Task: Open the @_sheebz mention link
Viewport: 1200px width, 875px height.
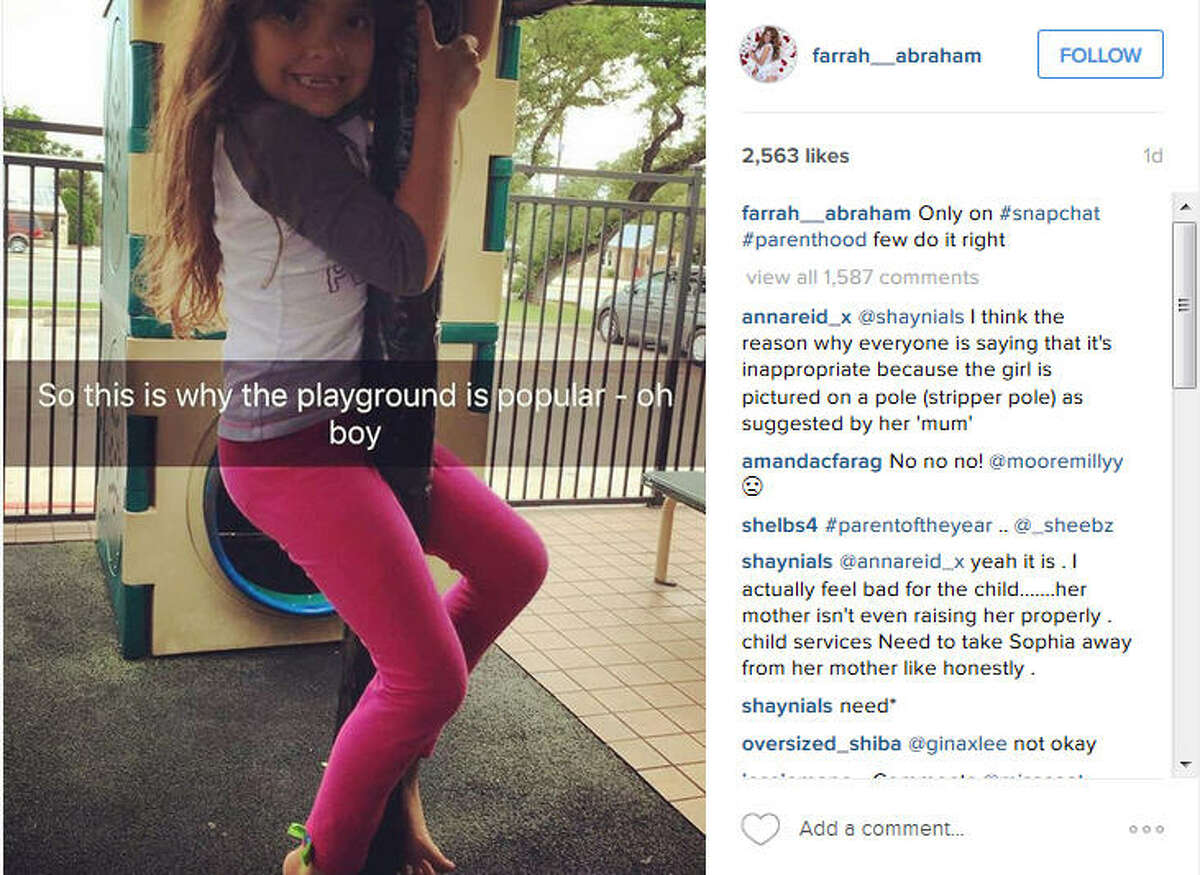Action: pyautogui.click(x=1065, y=525)
